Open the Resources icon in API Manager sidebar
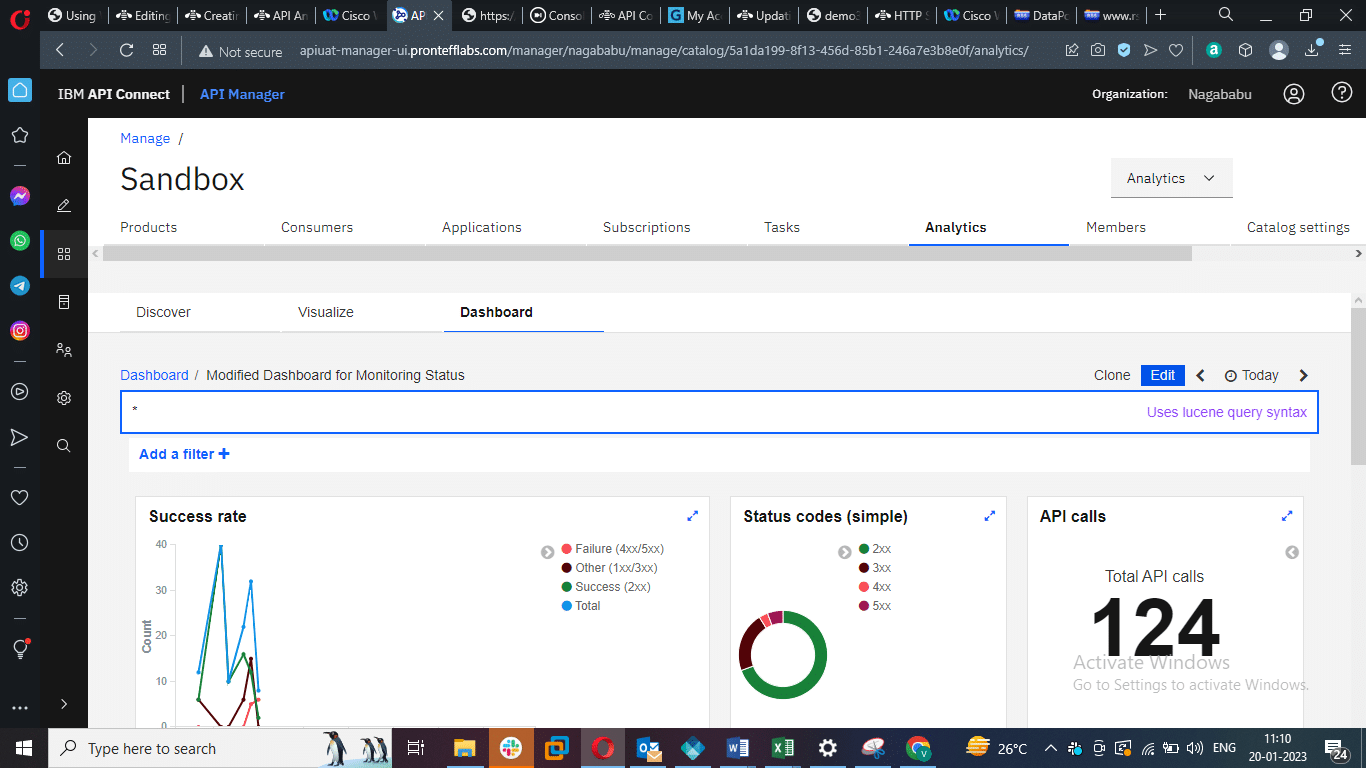 click(x=64, y=302)
